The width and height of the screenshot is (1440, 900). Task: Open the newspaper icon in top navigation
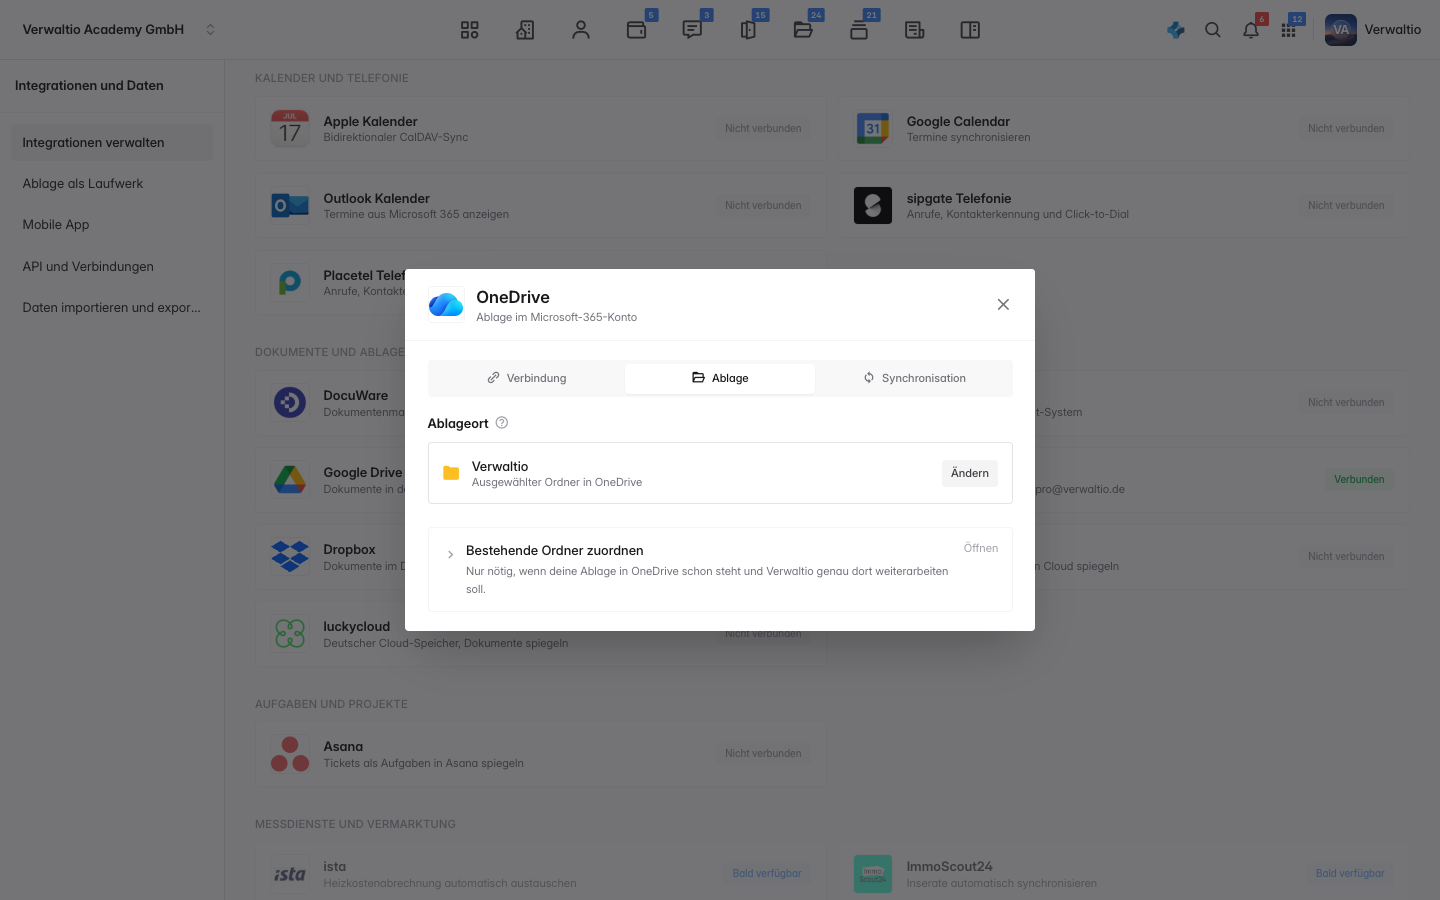914,30
